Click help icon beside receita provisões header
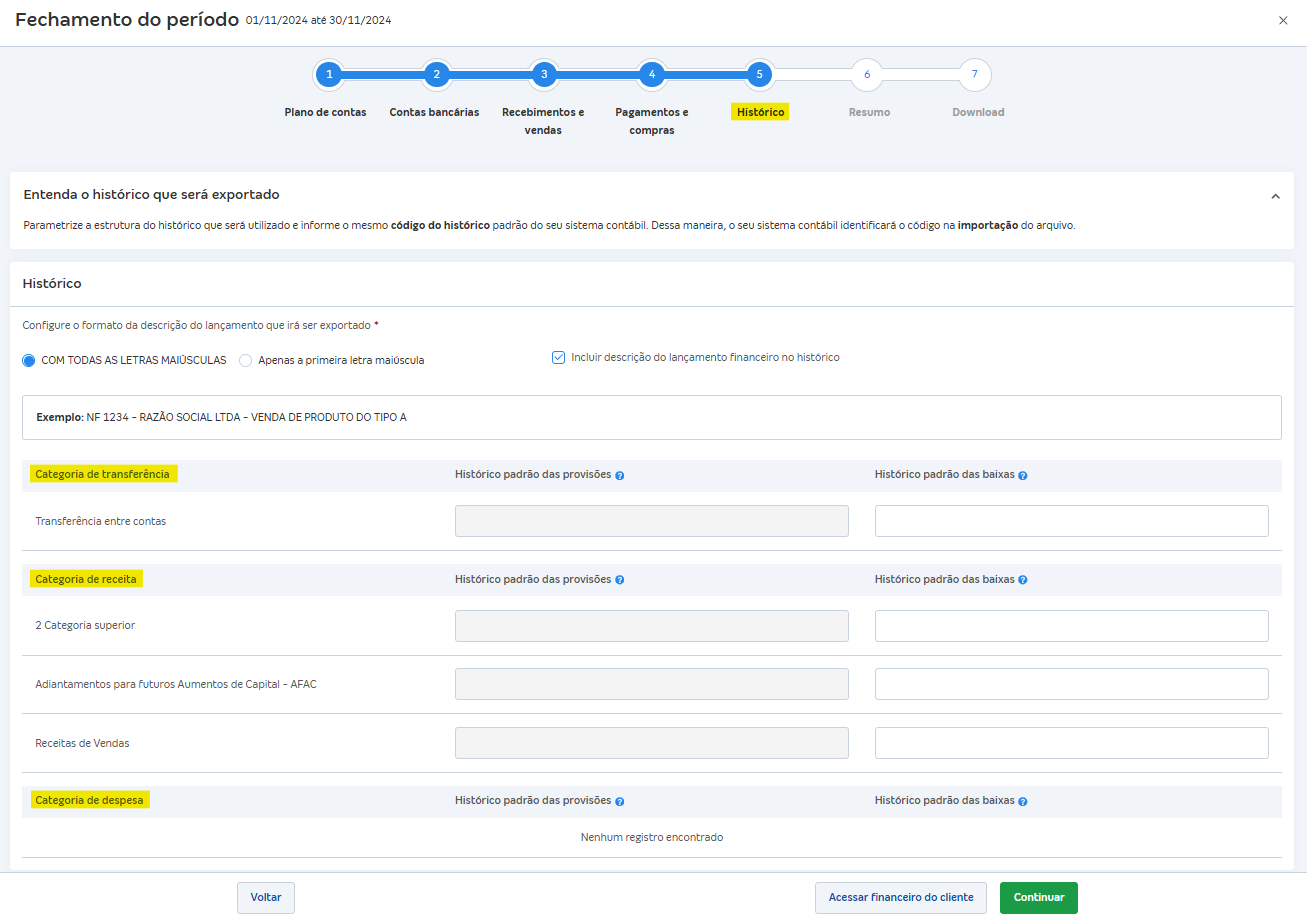Viewport: 1307px width, 917px height. coord(620,580)
